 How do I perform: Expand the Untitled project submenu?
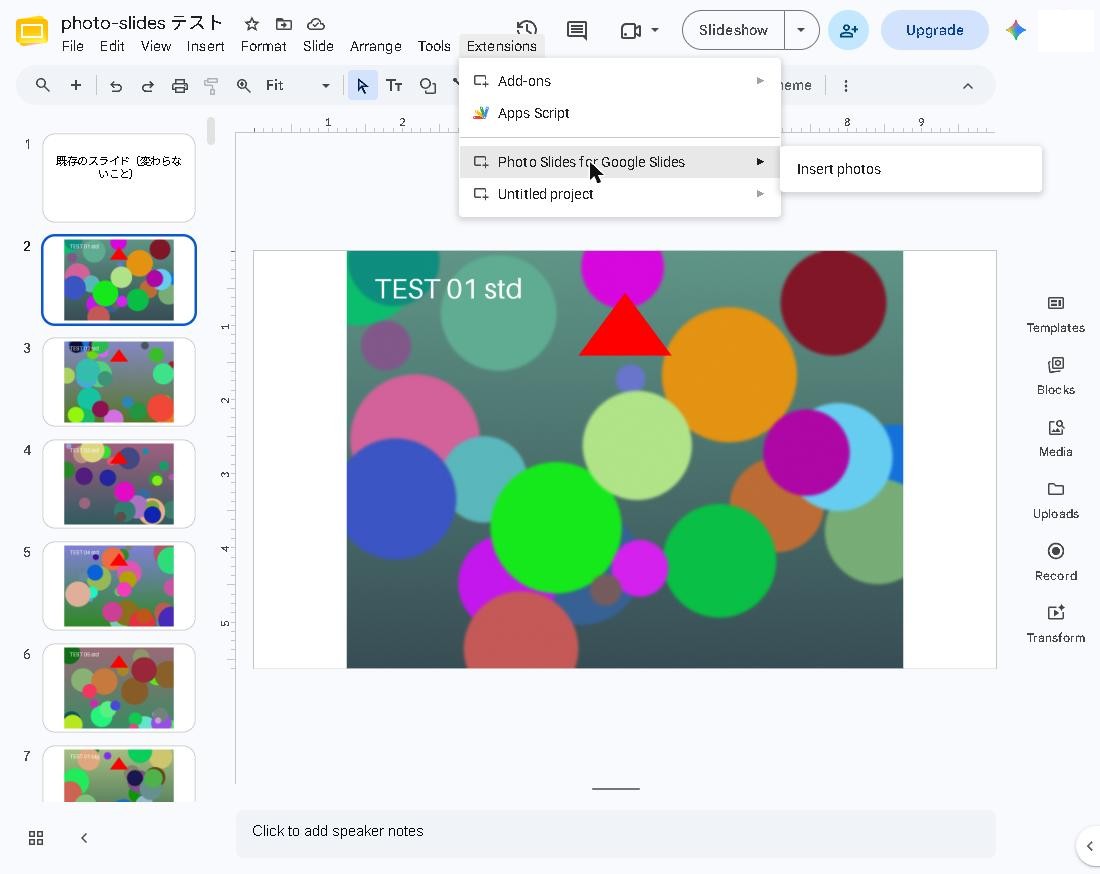619,194
